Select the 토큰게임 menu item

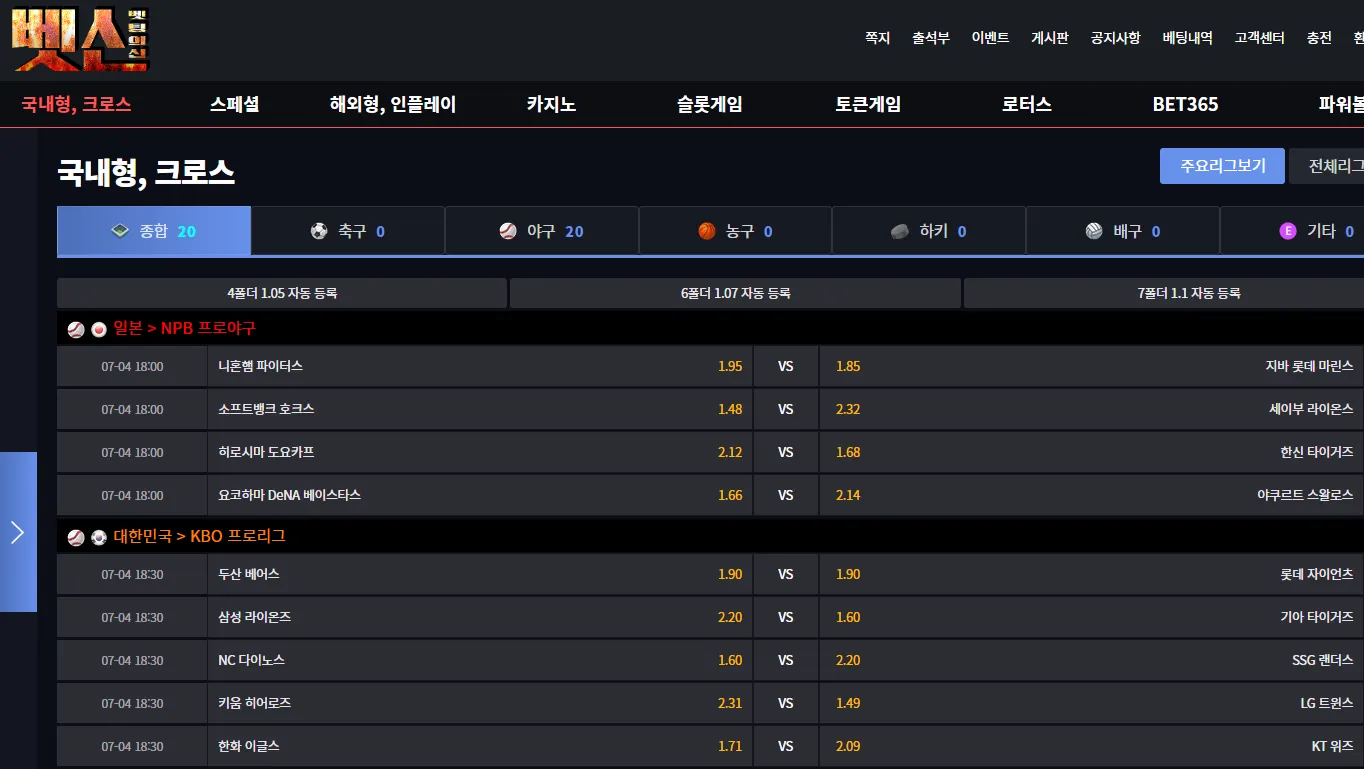[x=868, y=104]
